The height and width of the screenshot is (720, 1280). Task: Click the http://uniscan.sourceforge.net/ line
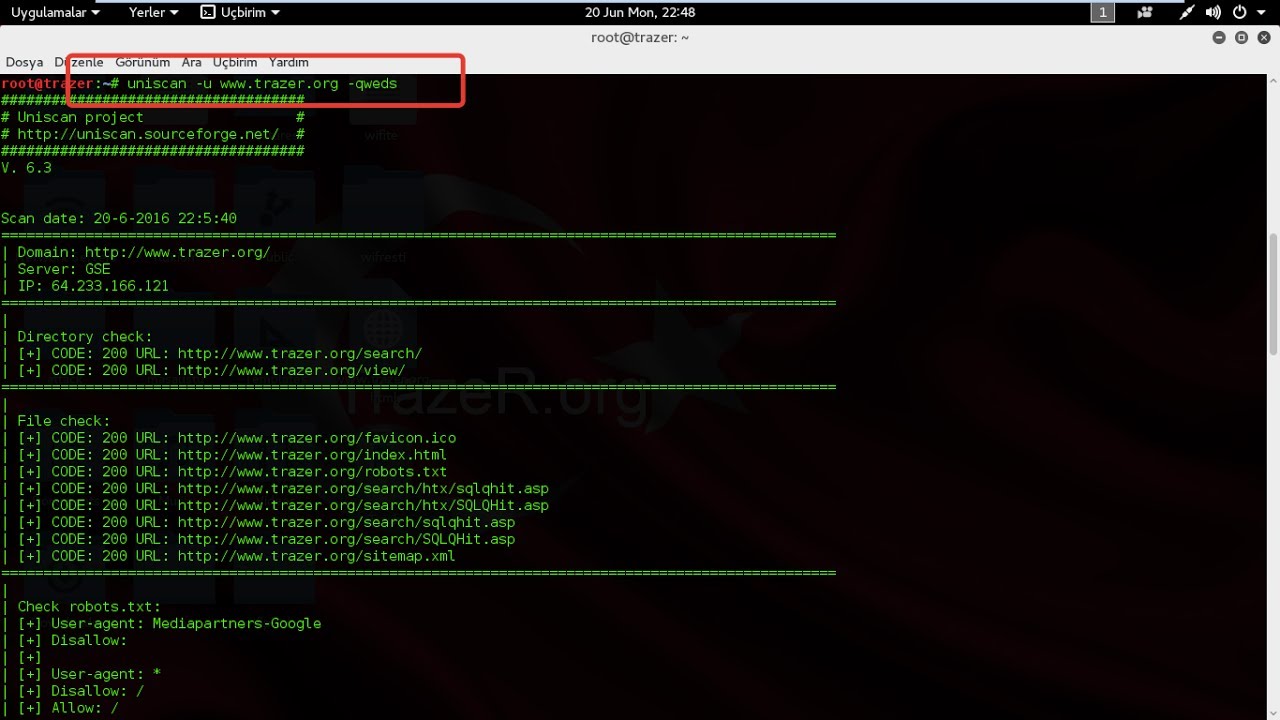[153, 134]
